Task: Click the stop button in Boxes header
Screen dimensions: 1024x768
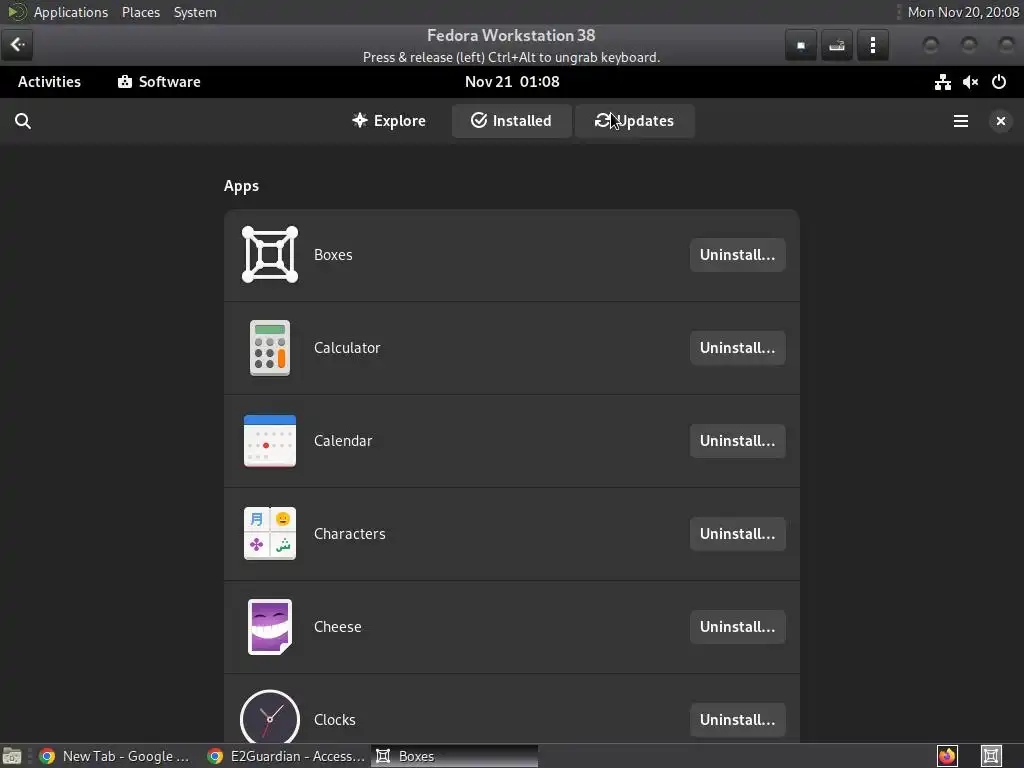Action: coord(801,45)
